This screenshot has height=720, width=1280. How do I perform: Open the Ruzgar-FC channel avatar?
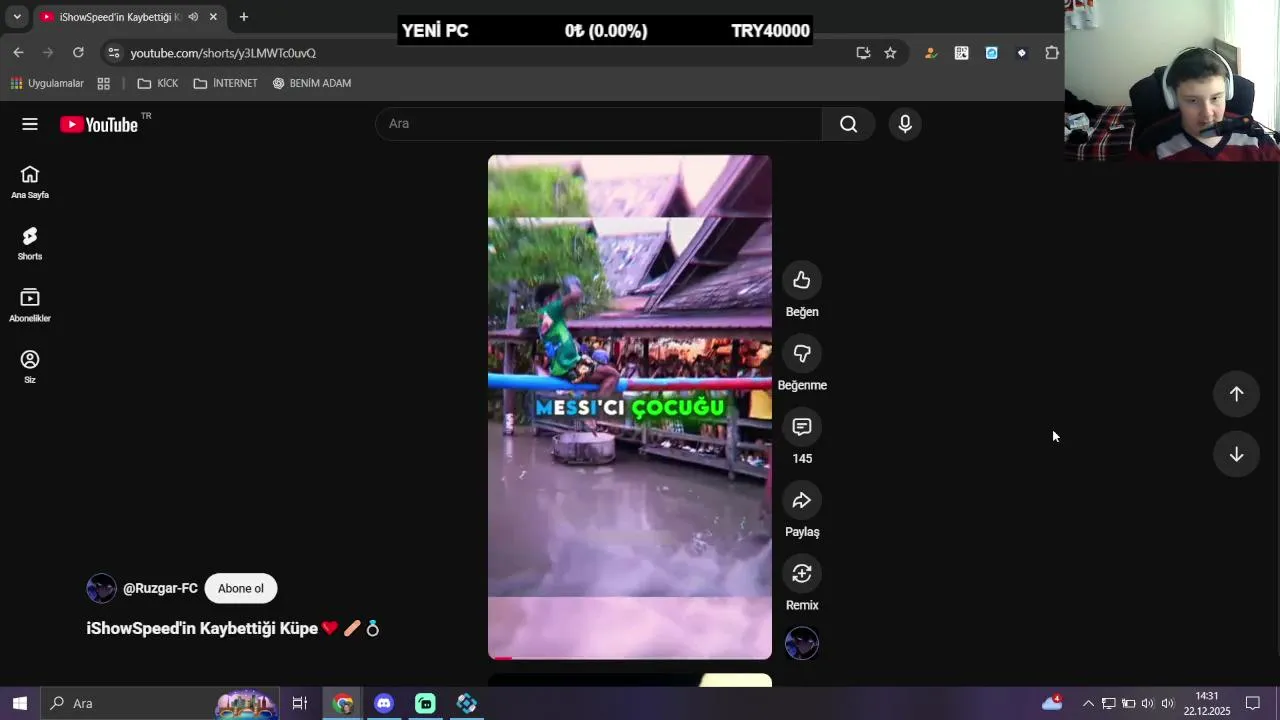(101, 588)
